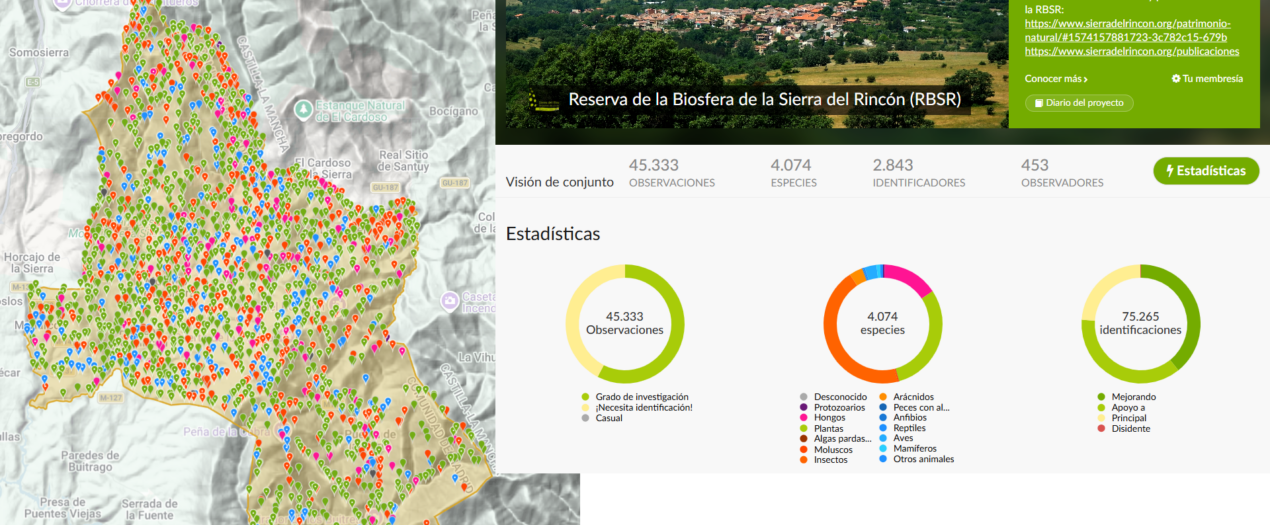
Task: Click the Aves legend entry
Action: coord(895,438)
